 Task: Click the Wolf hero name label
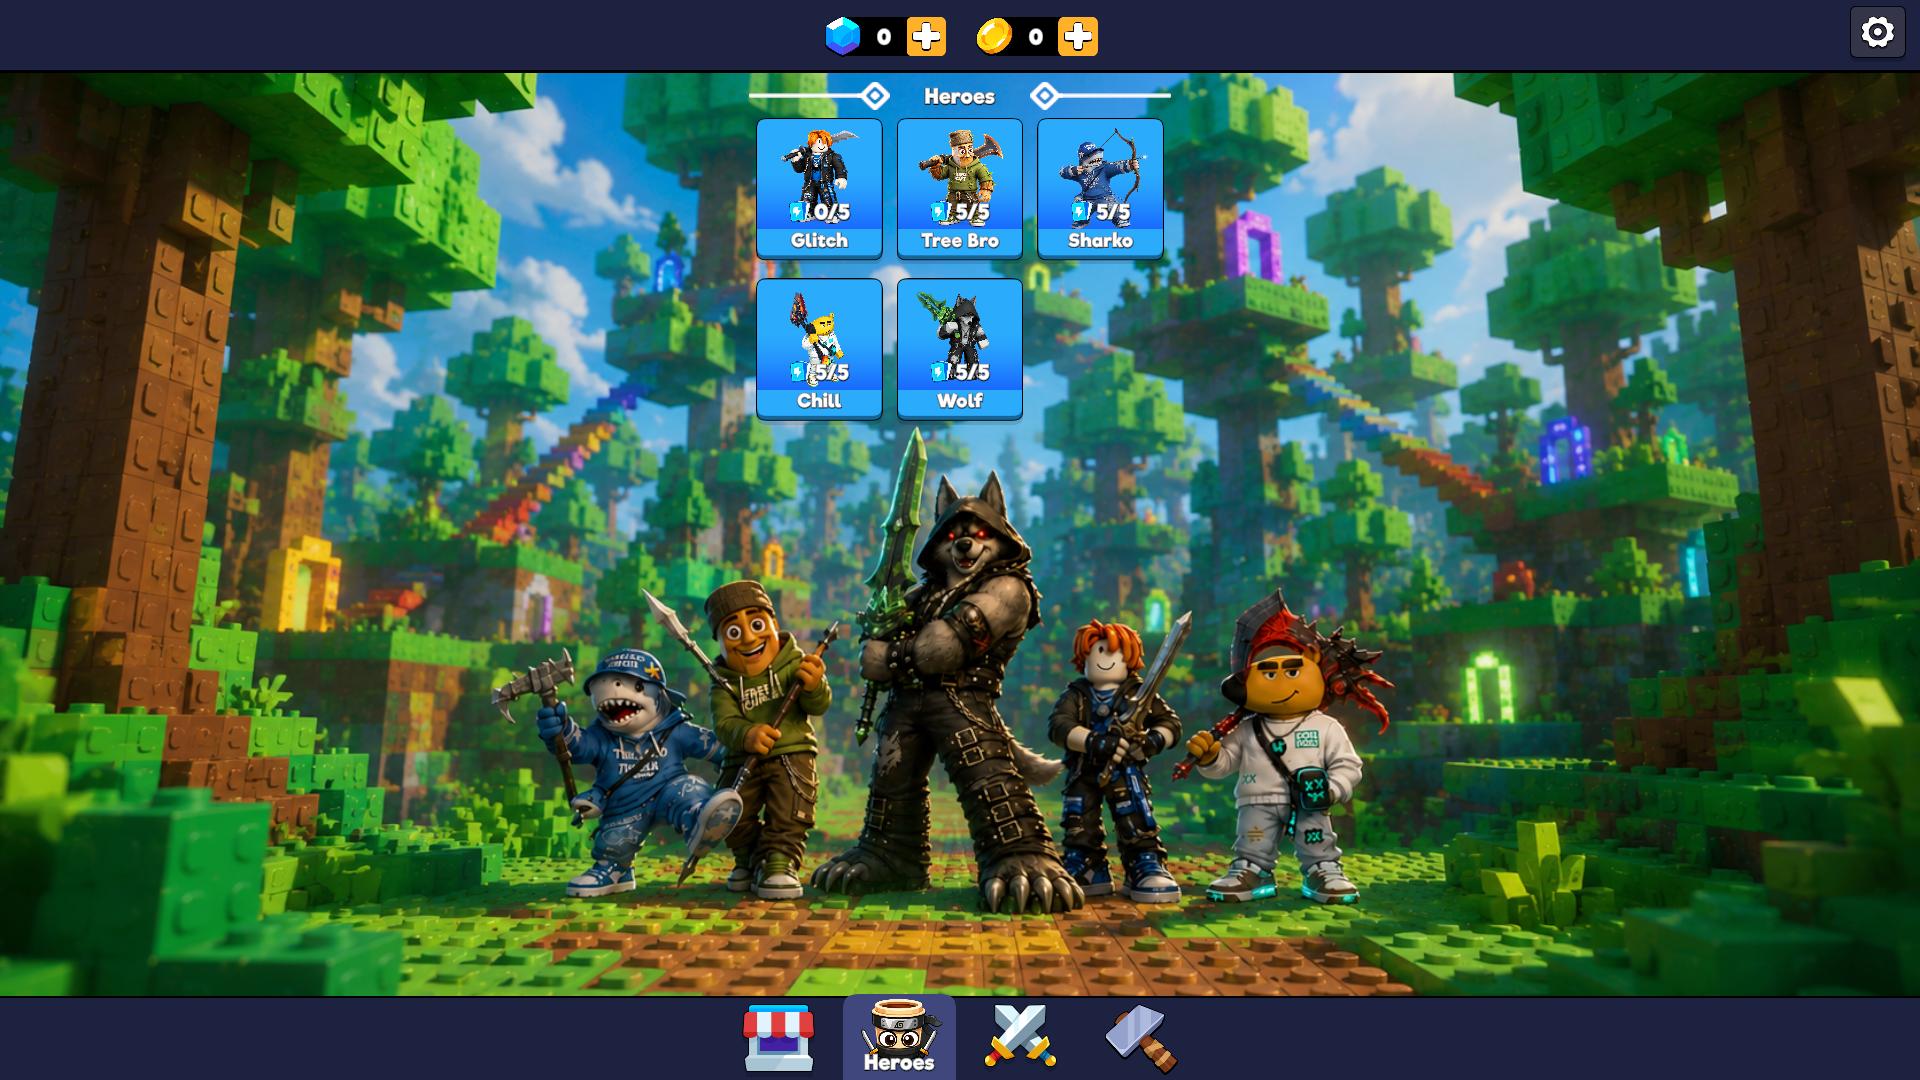click(x=960, y=401)
